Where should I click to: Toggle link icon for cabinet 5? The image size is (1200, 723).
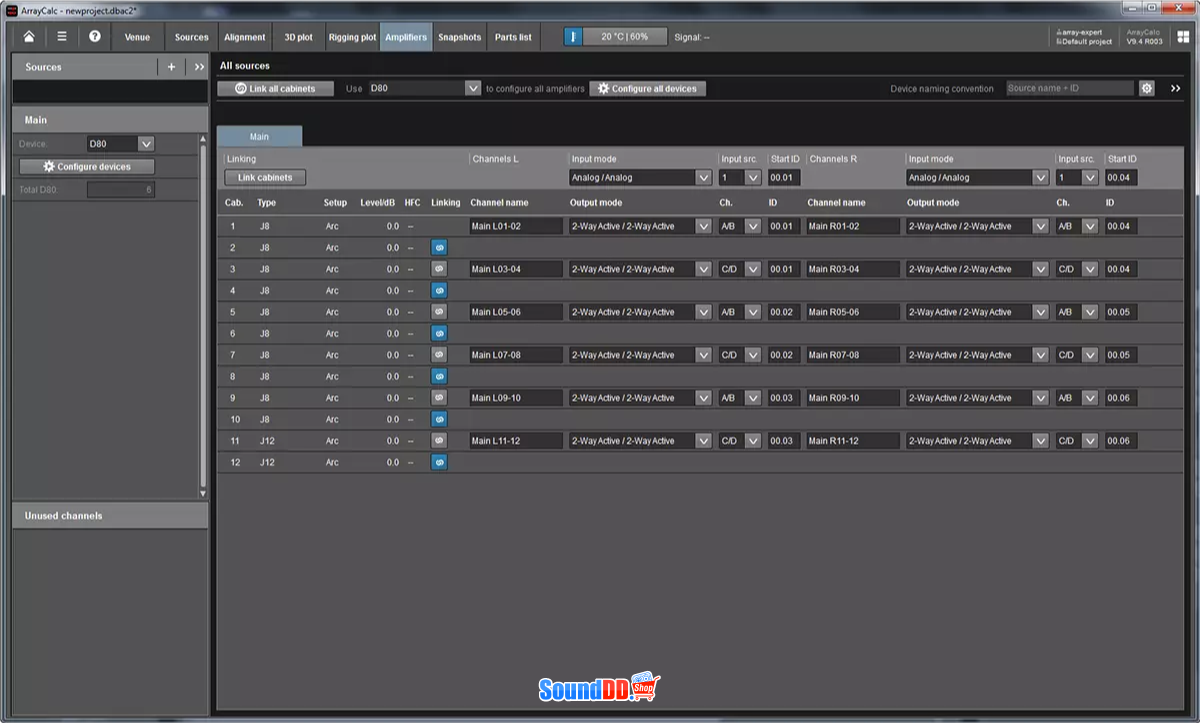coord(439,312)
